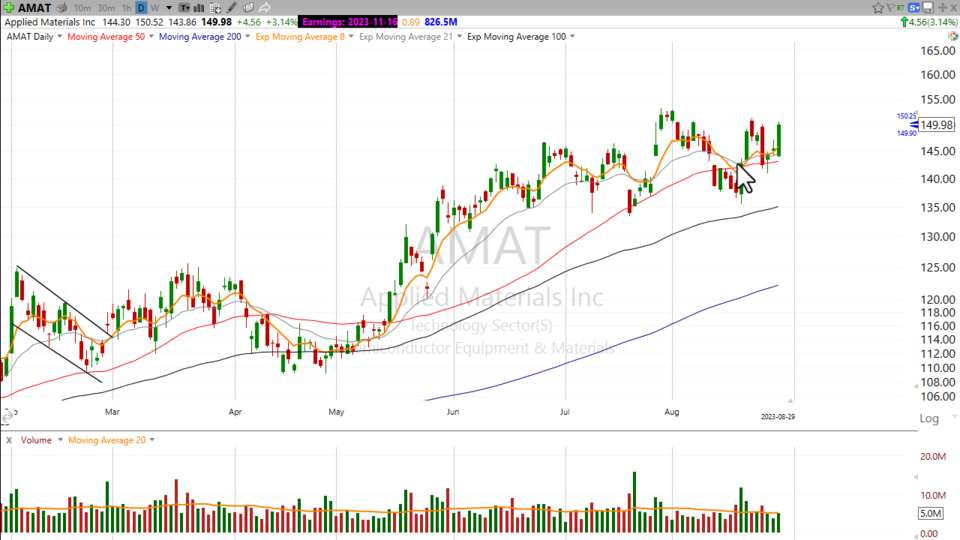Click the 2023-08-29 date label
The width and height of the screenshot is (960, 540).
[x=778, y=416]
